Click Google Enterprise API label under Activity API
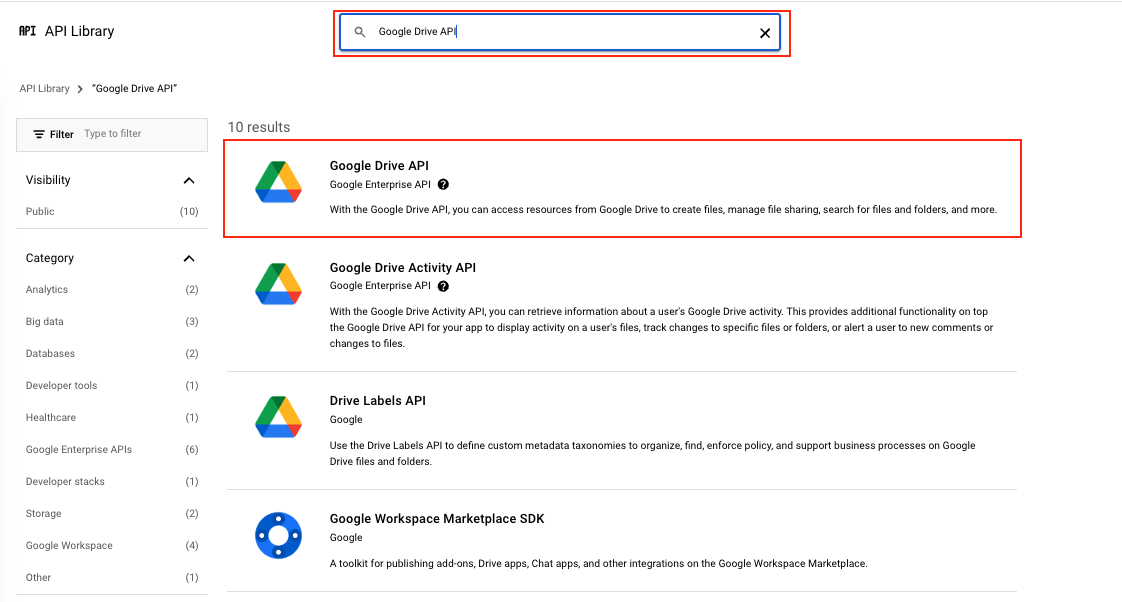1122x602 pixels. point(380,286)
